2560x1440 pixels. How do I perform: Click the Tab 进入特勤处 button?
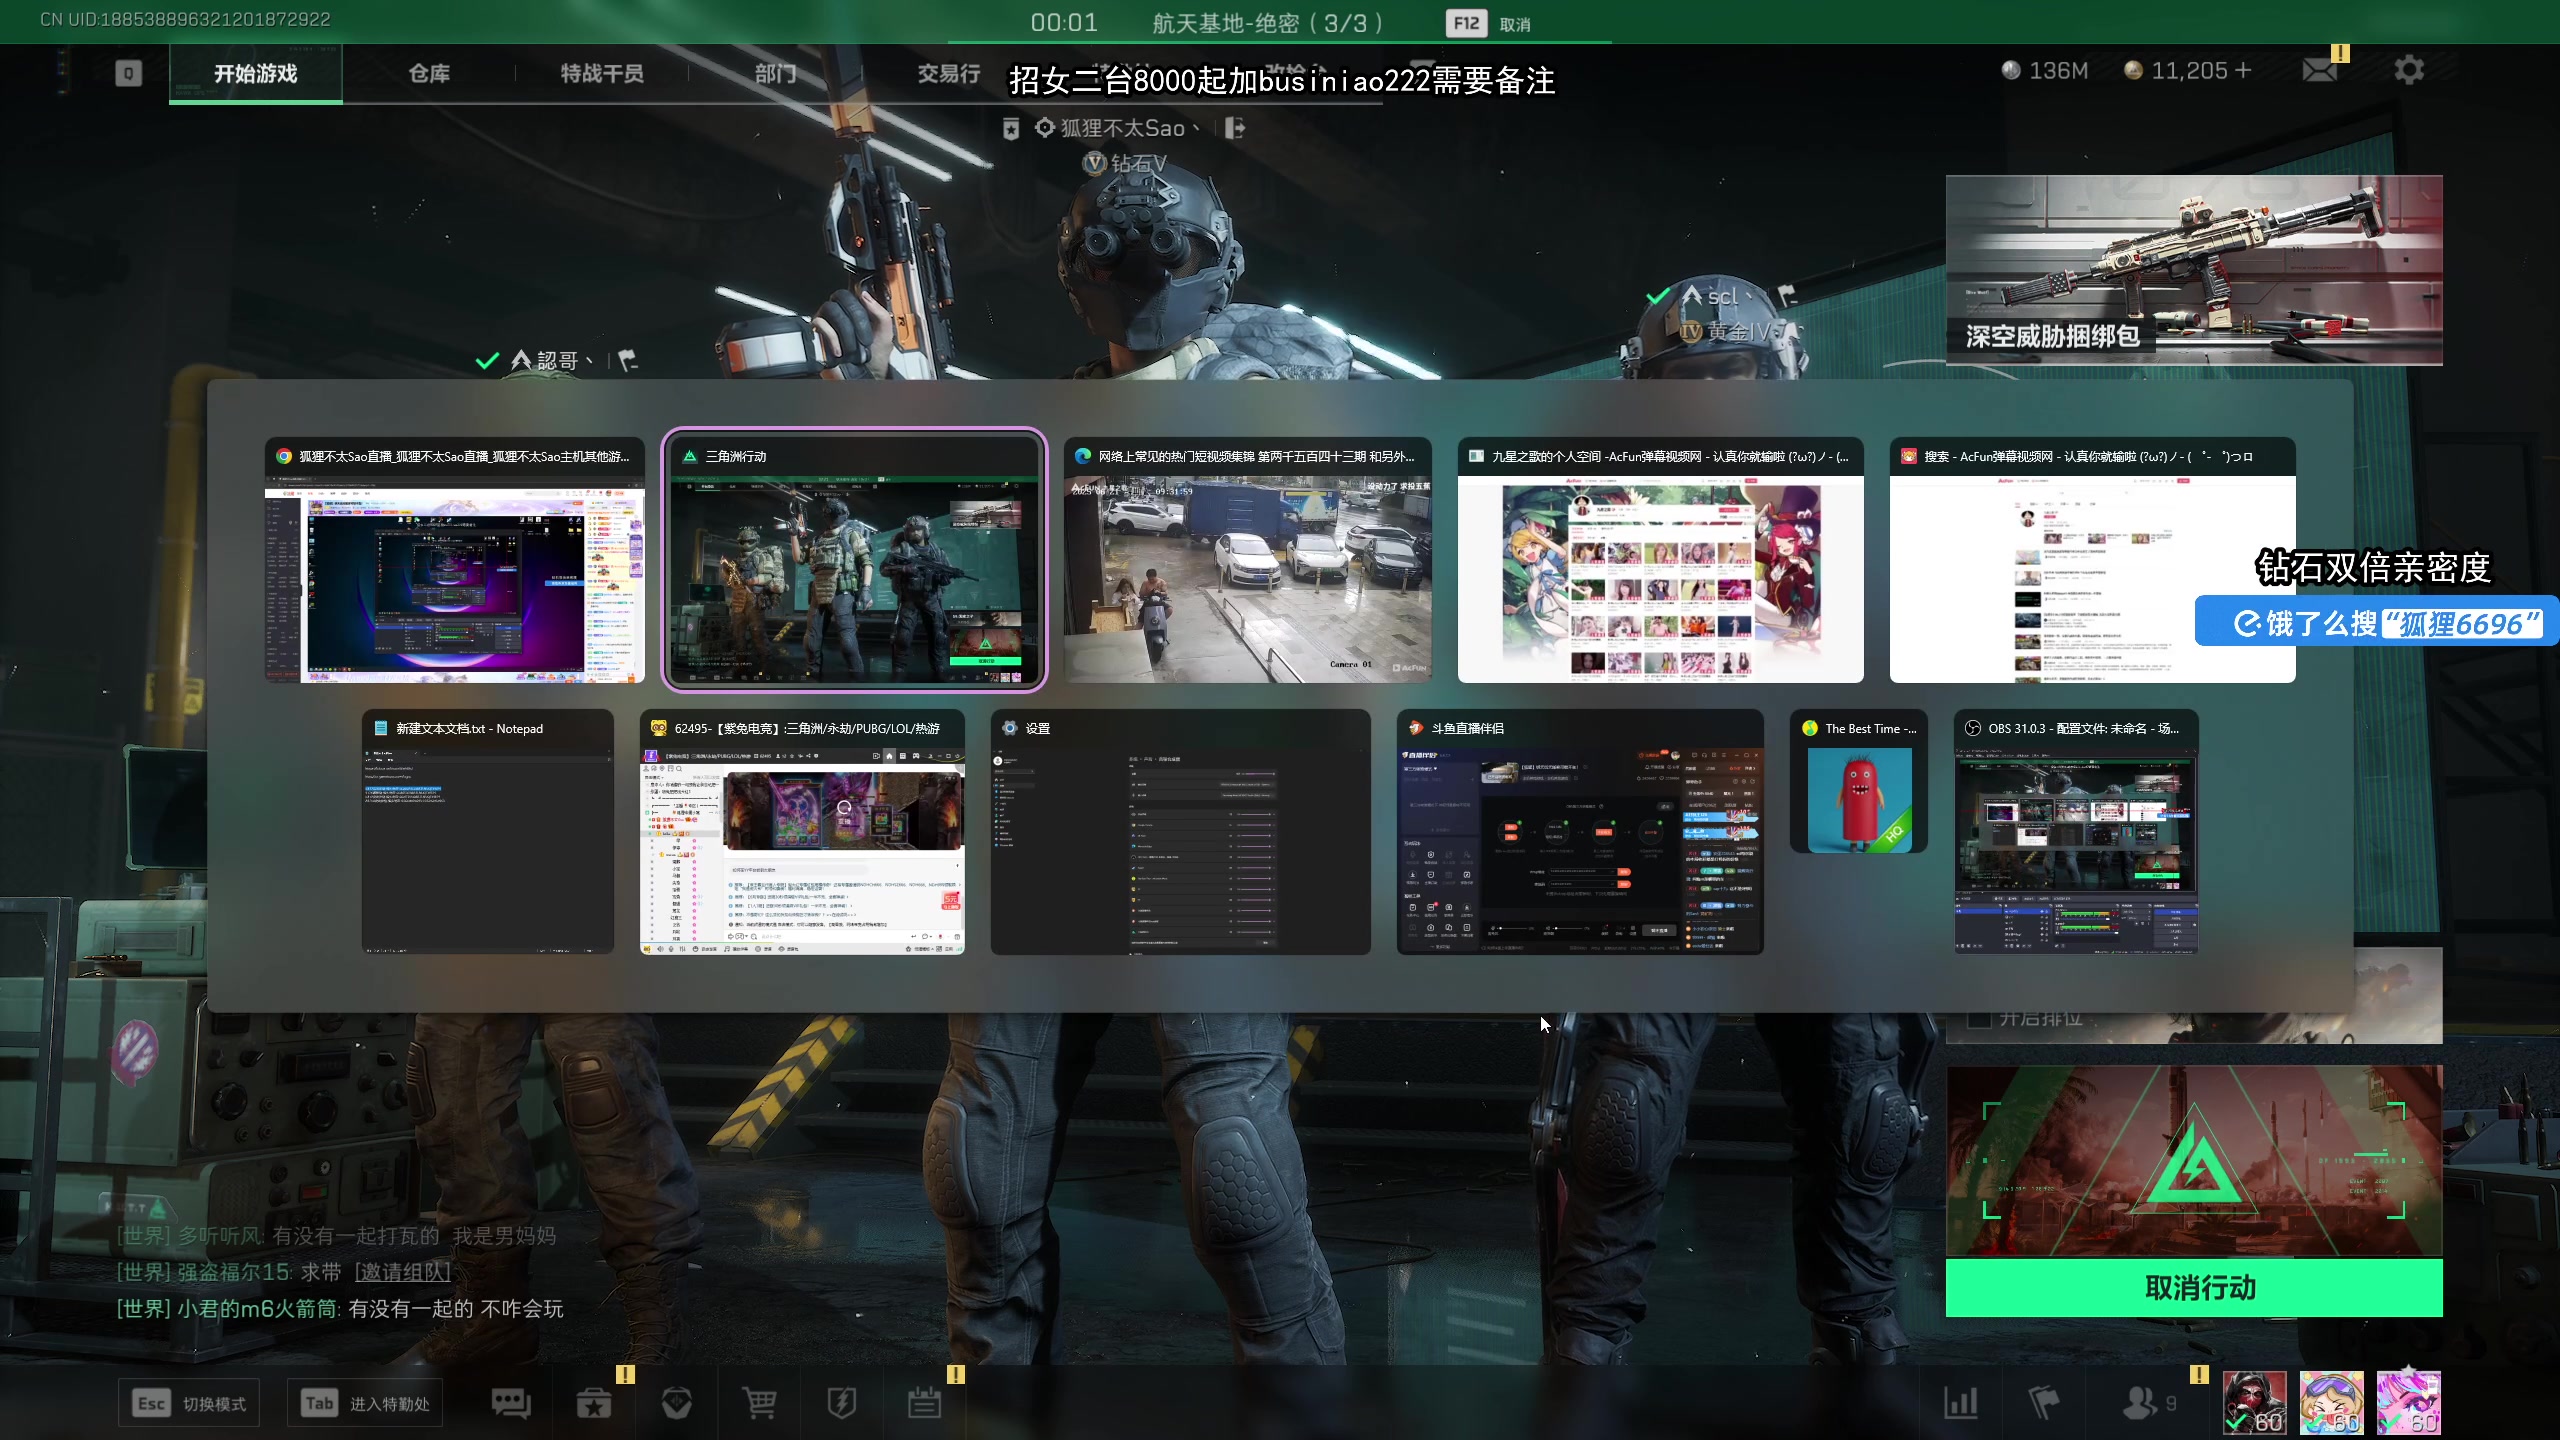tap(365, 1403)
